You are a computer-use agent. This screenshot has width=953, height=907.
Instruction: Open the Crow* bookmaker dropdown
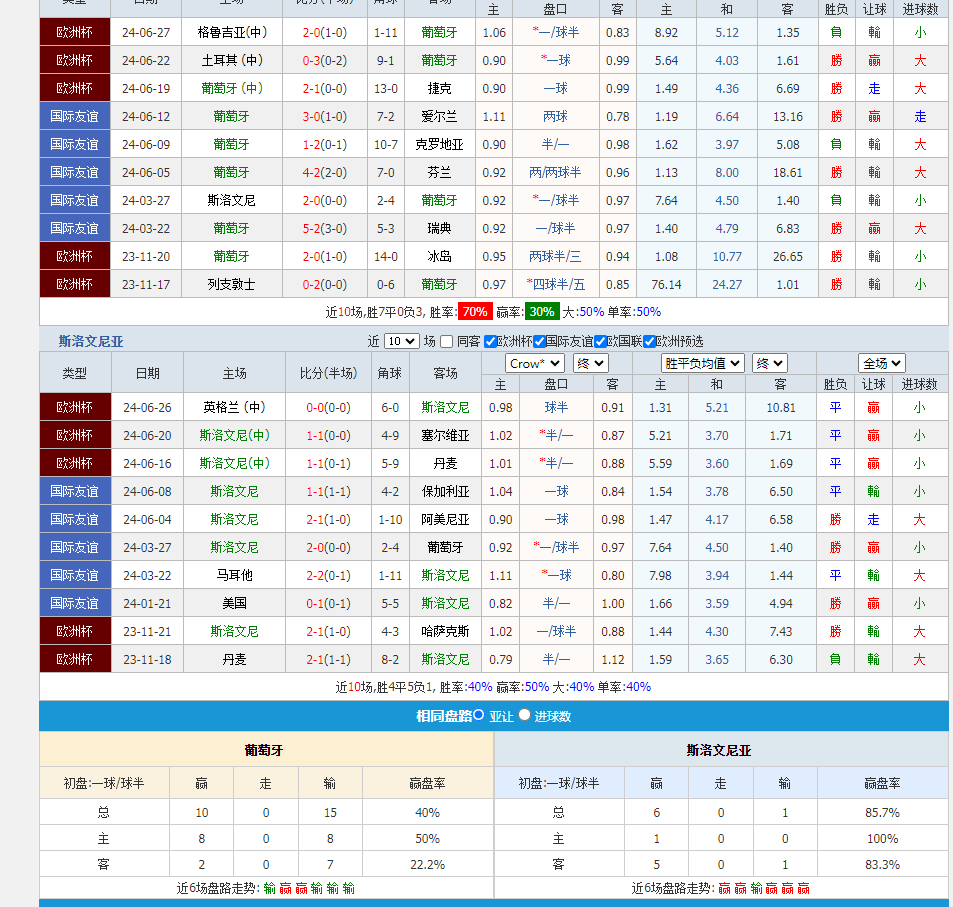tap(537, 363)
